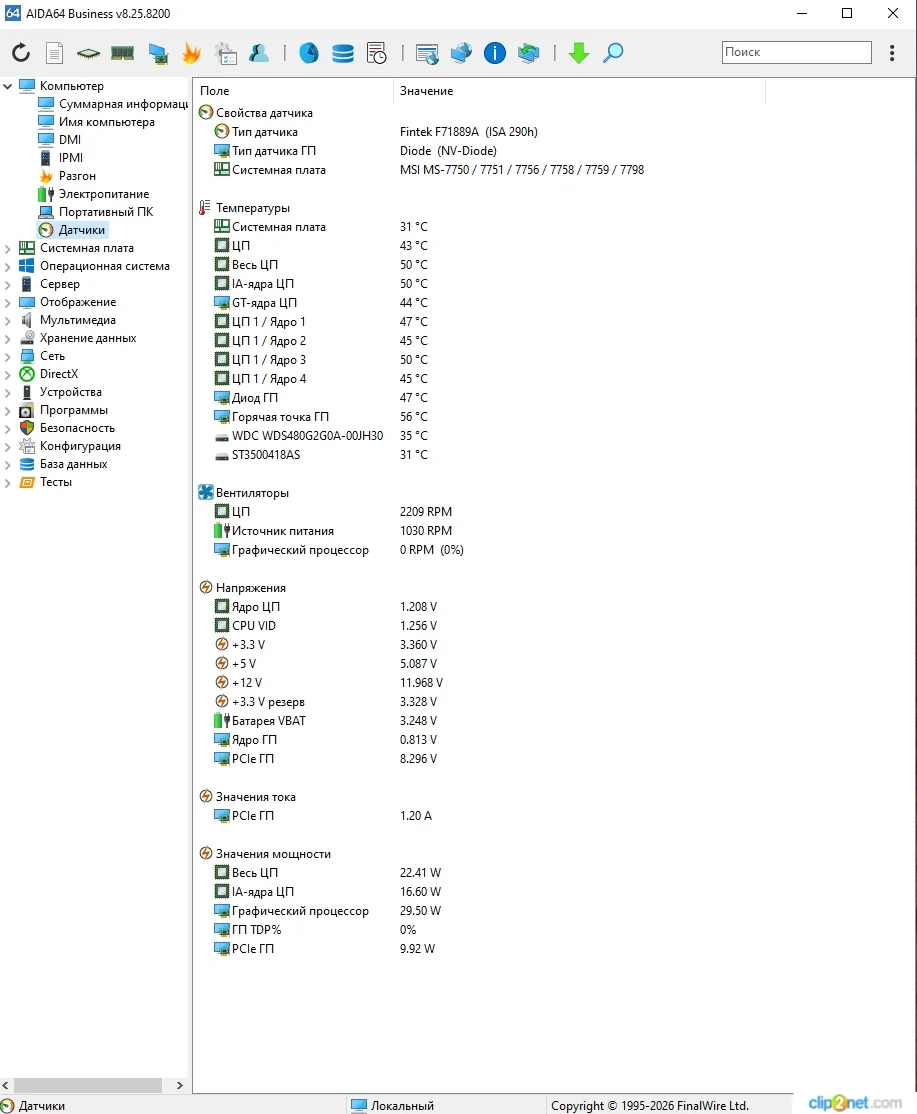Select Разгон in the tree
Screen dimensions: 917x1114
tap(67, 175)
